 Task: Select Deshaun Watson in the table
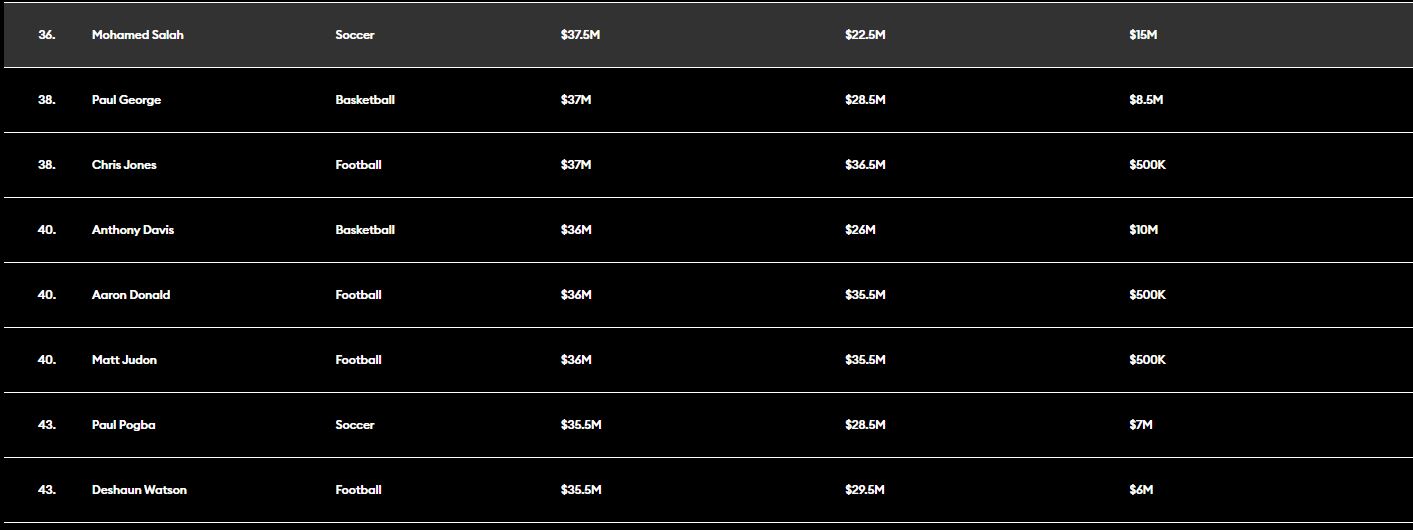pos(139,490)
